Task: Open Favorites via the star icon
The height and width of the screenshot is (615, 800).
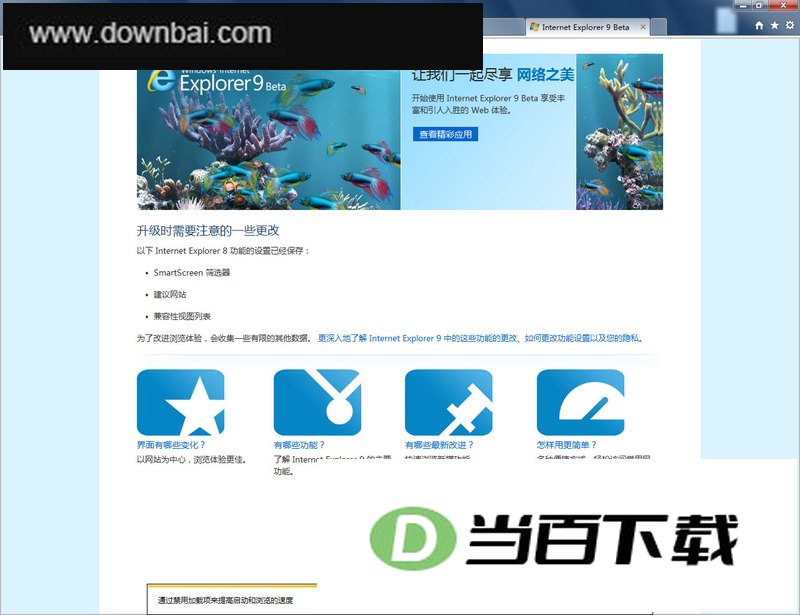Action: [774, 26]
